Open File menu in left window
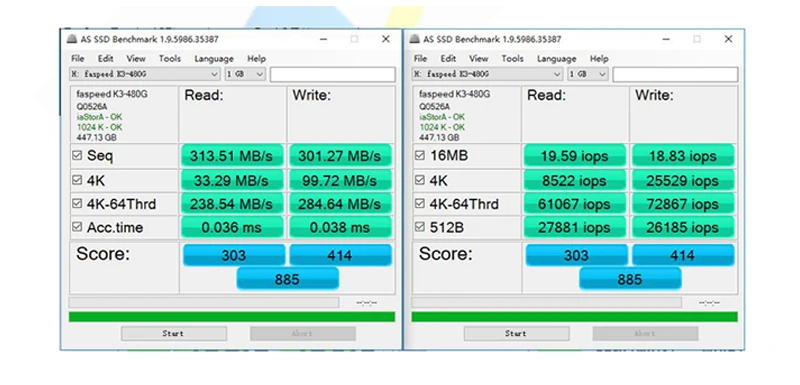 78,59
